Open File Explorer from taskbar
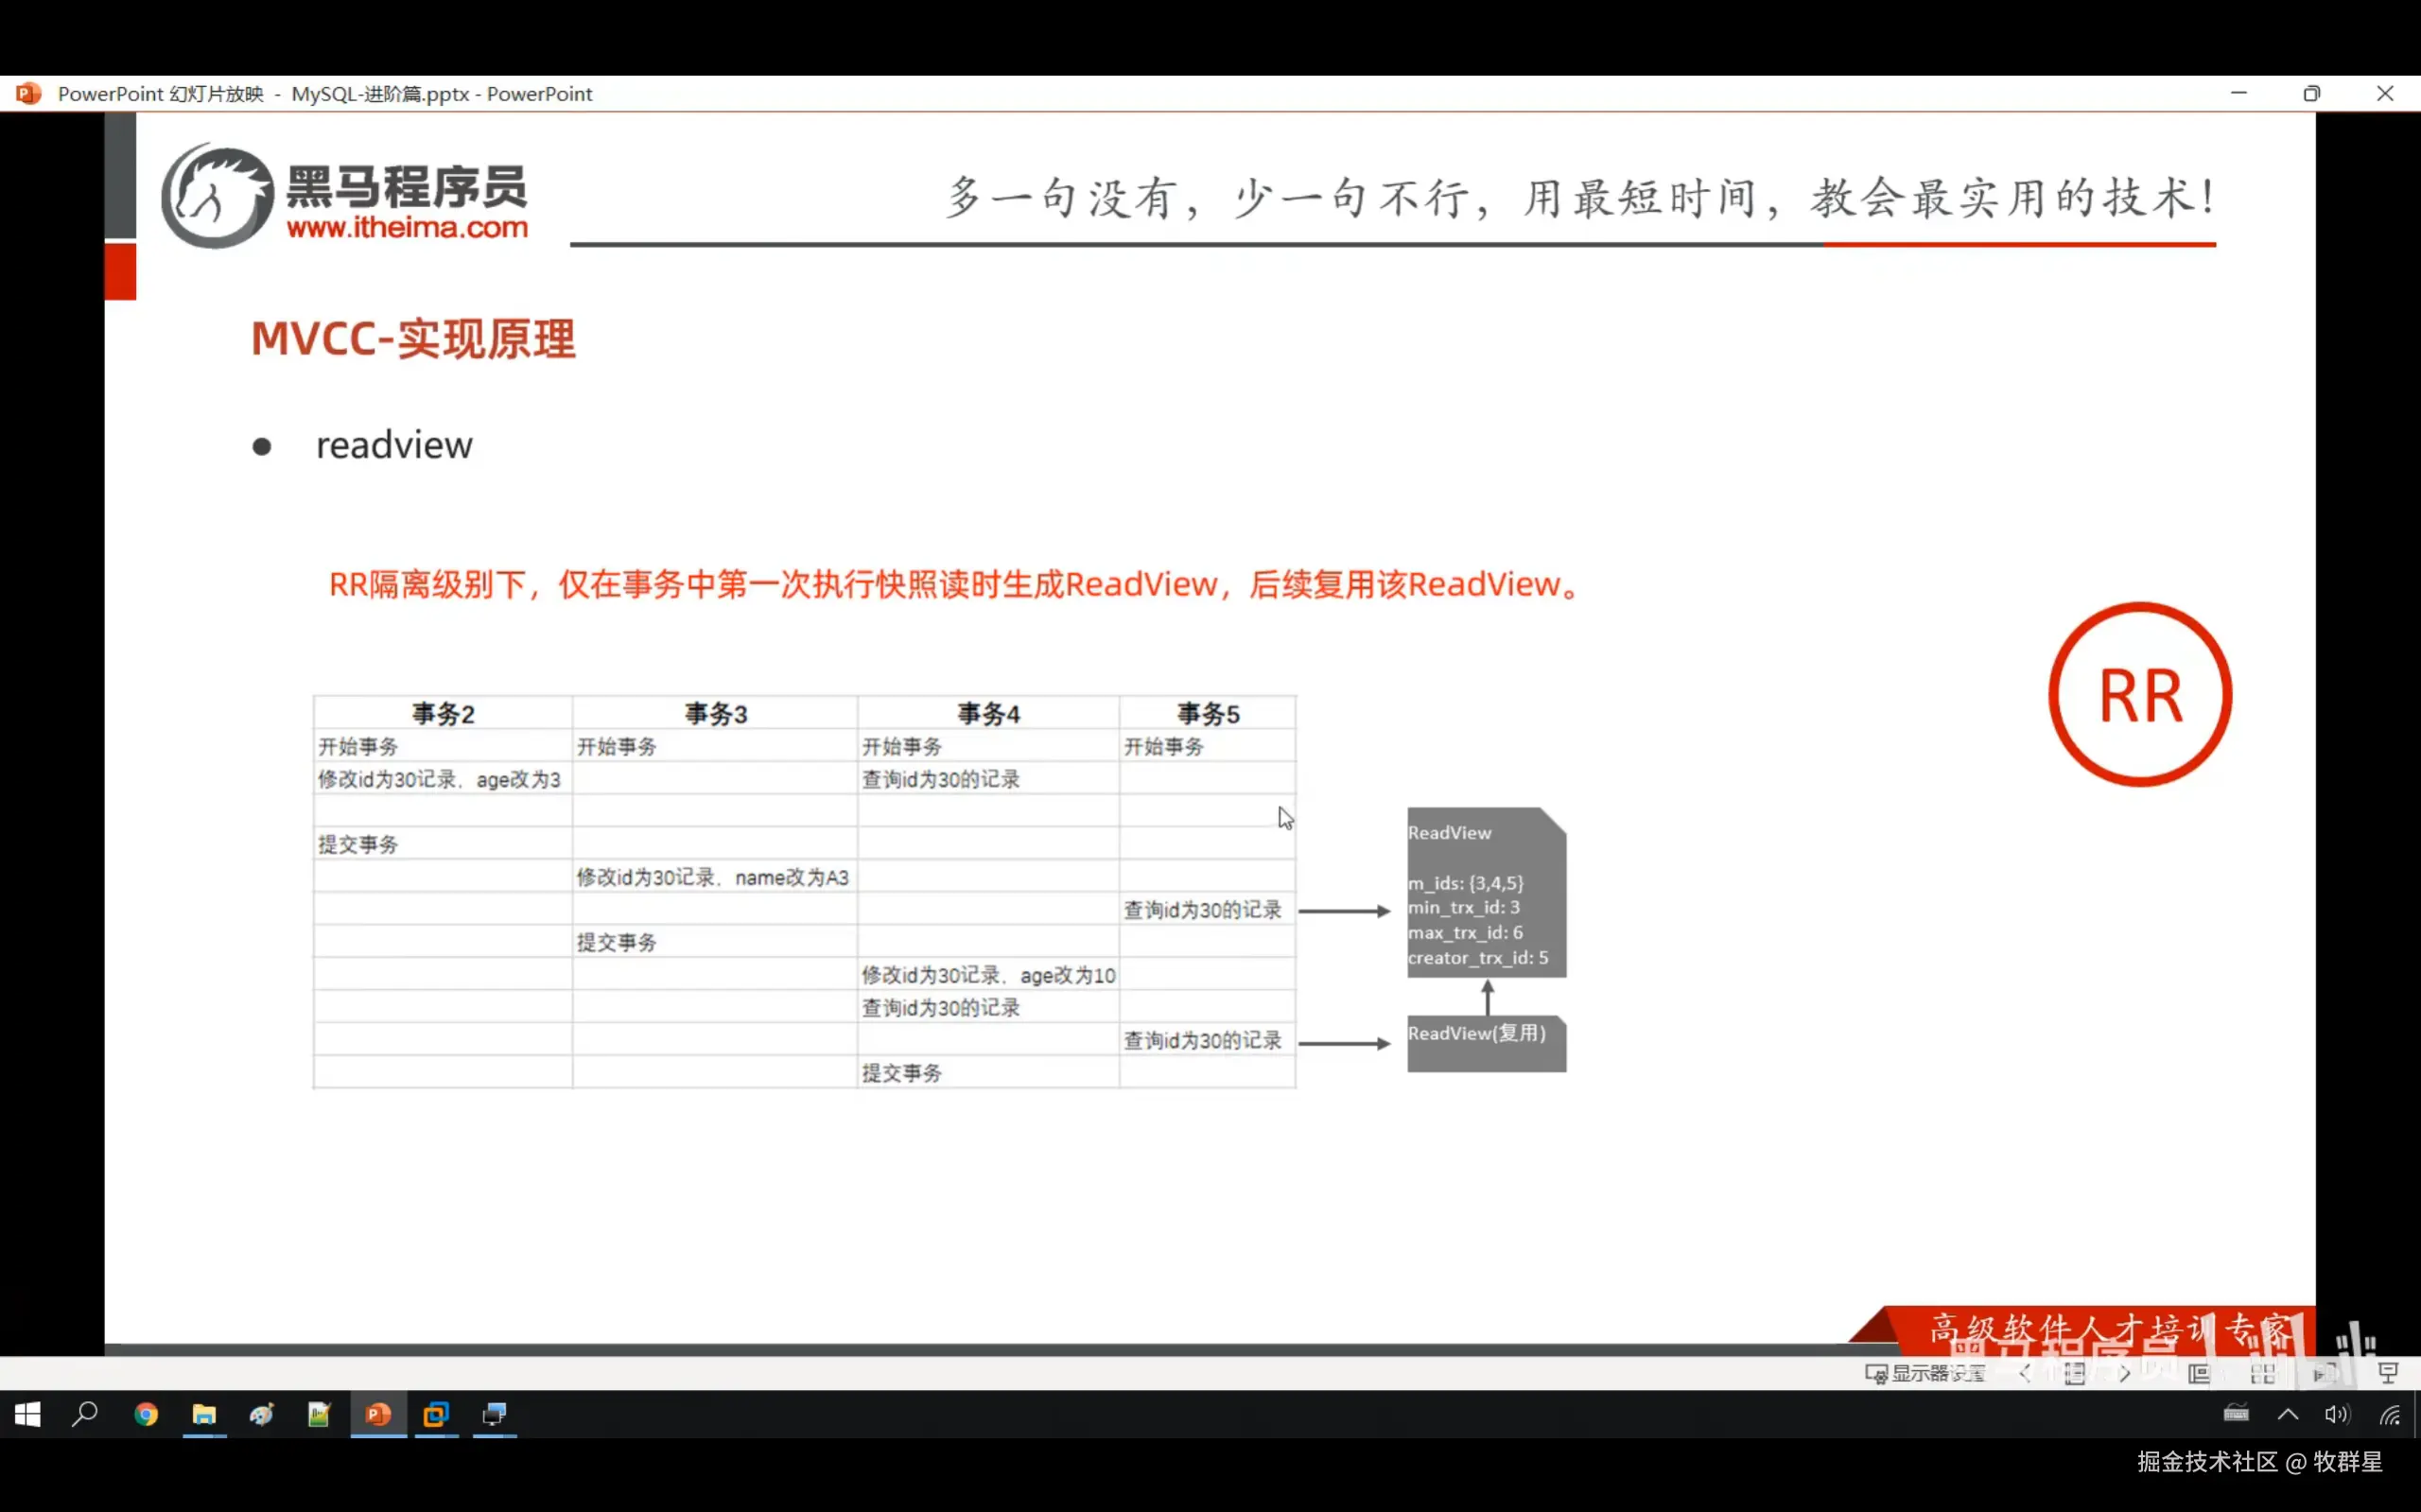 [x=204, y=1414]
